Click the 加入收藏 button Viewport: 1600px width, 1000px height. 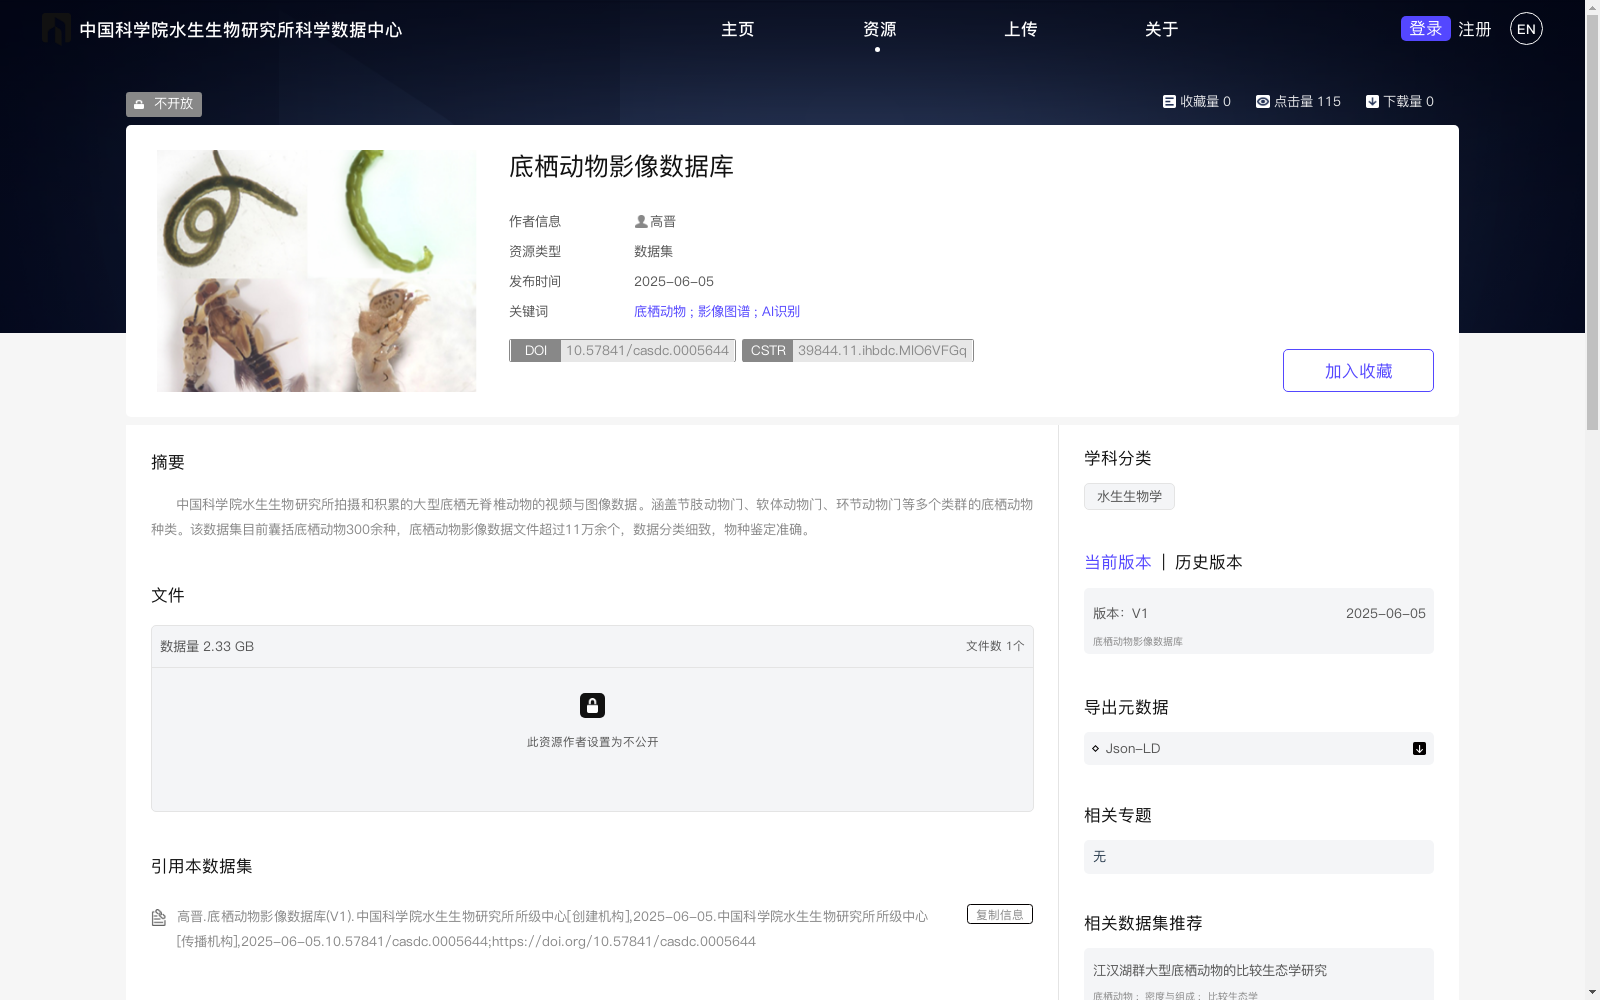click(x=1357, y=370)
